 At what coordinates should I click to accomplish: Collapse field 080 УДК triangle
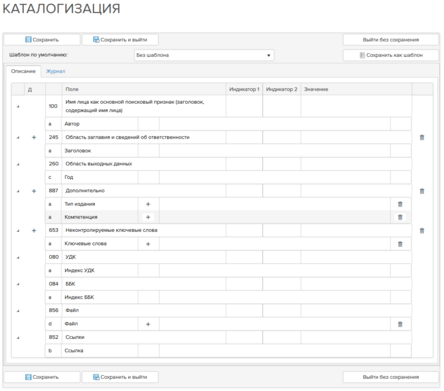[18, 257]
